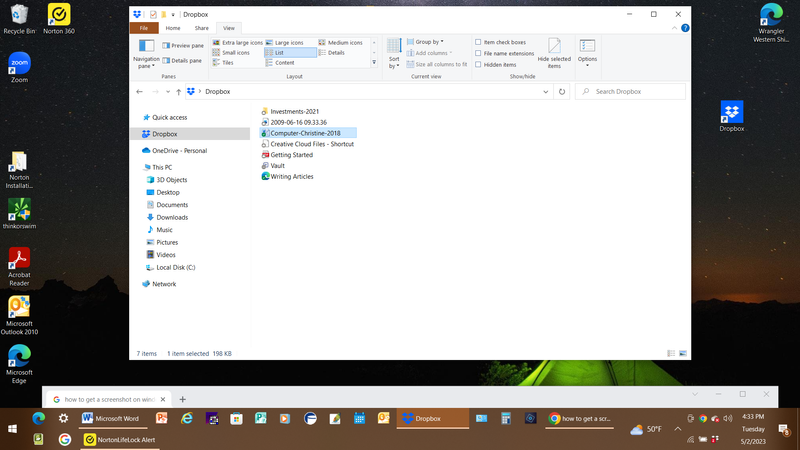This screenshot has width=800, height=450.
Task: Select Tiles layout option
Action: click(223, 63)
